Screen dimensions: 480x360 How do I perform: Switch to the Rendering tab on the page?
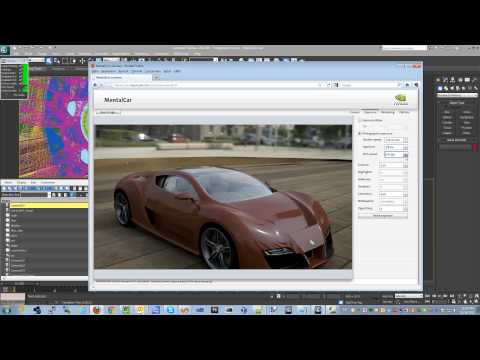(x=388, y=112)
